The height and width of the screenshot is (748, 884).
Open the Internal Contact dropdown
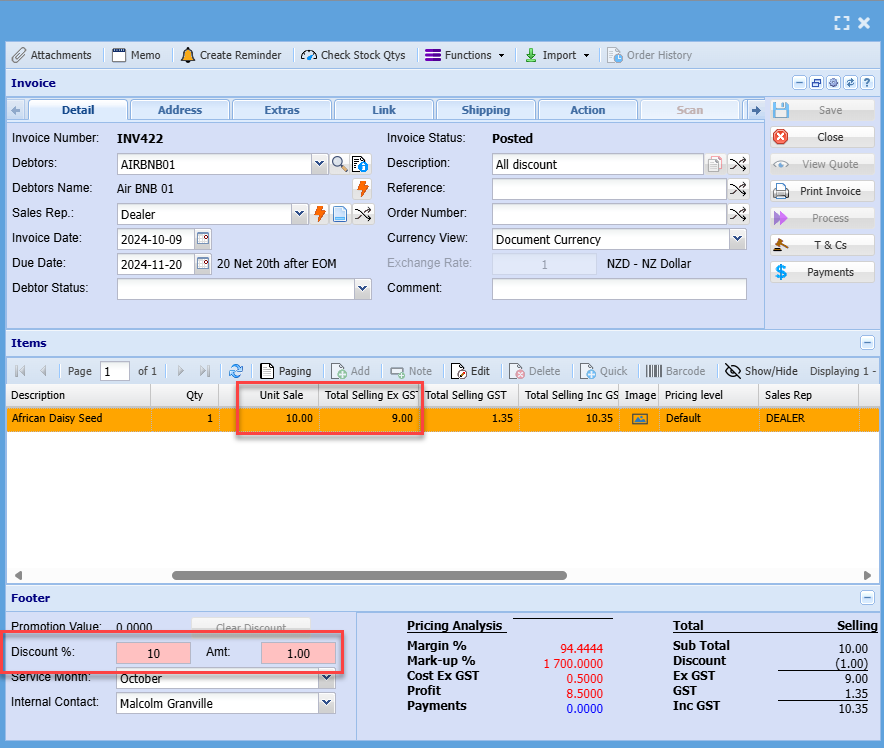(x=326, y=703)
